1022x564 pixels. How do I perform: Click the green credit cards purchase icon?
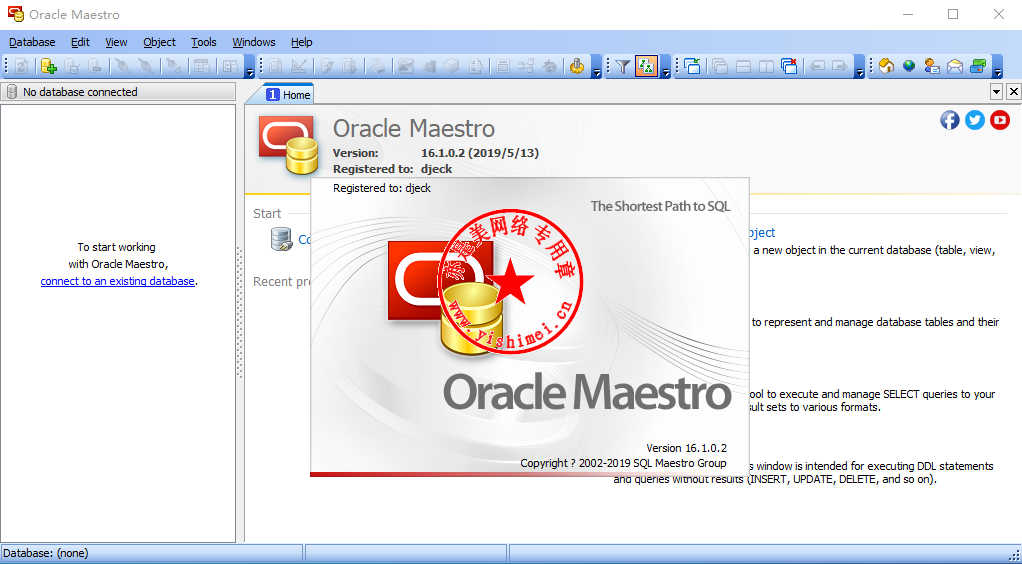tap(978, 66)
